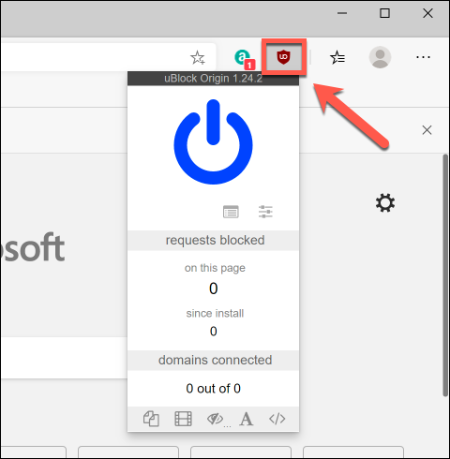
Task: Click the domains connected header
Action: [213, 360]
